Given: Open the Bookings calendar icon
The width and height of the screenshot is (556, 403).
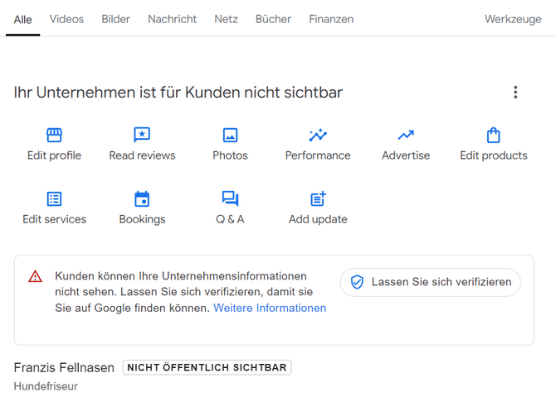Looking at the screenshot, I should point(142,198).
